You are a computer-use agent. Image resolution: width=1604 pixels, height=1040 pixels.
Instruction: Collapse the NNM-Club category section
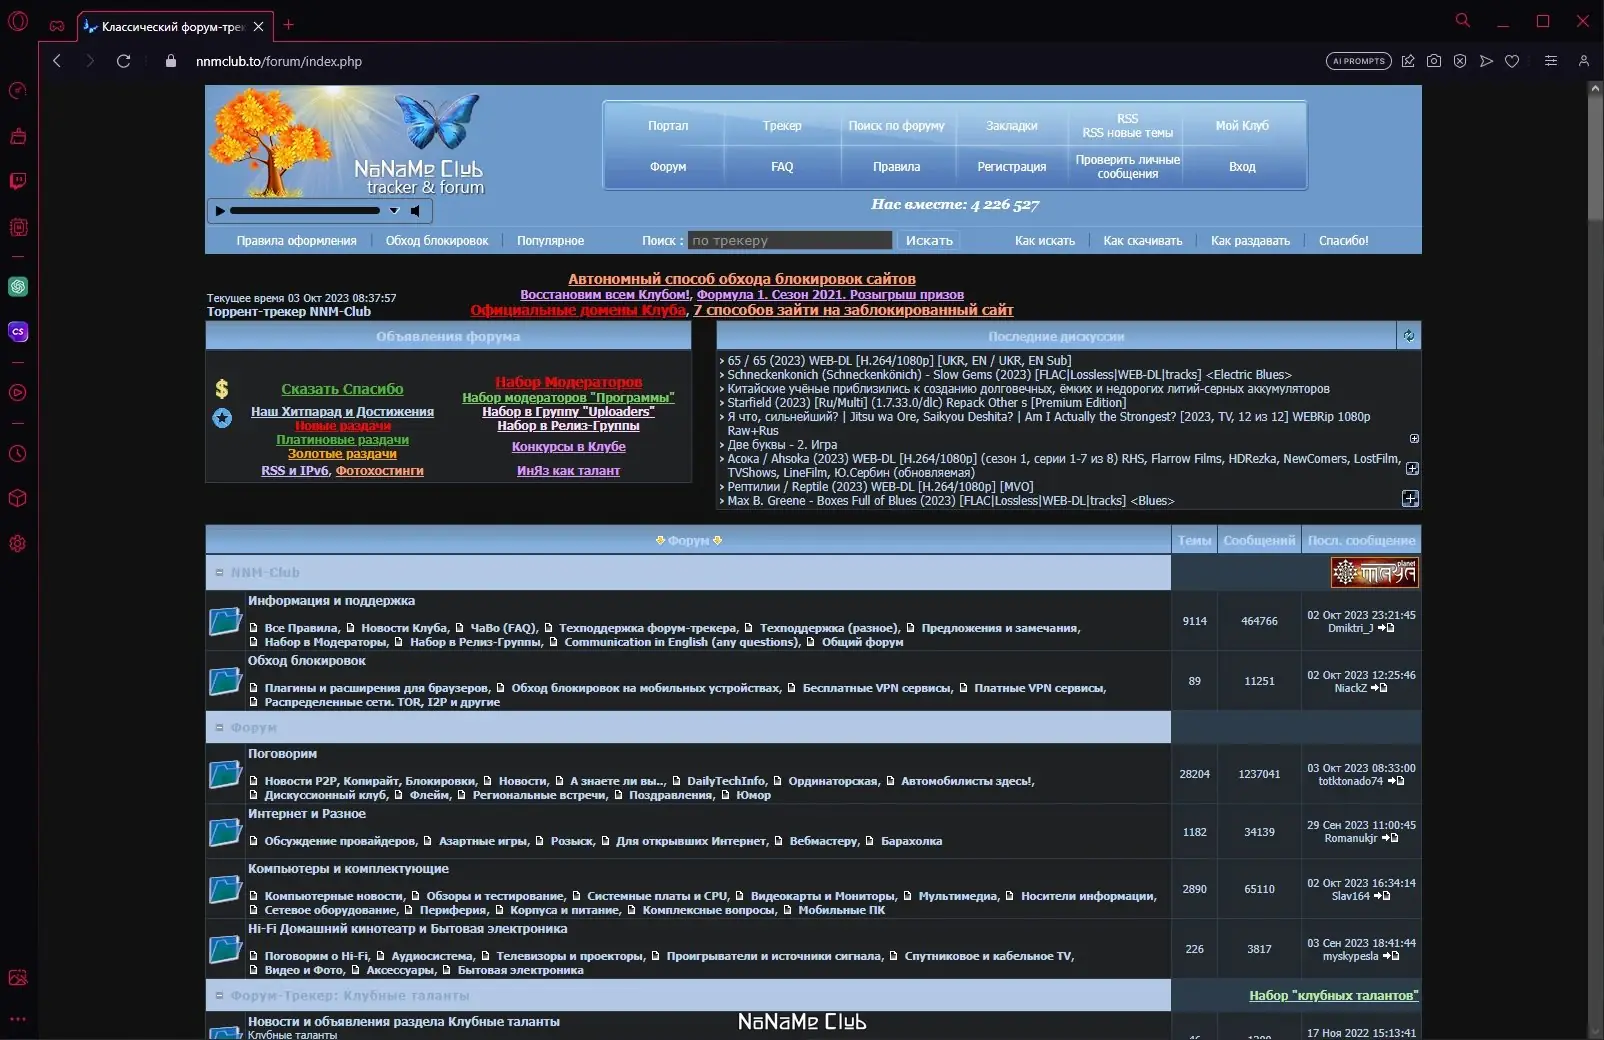[x=219, y=573]
